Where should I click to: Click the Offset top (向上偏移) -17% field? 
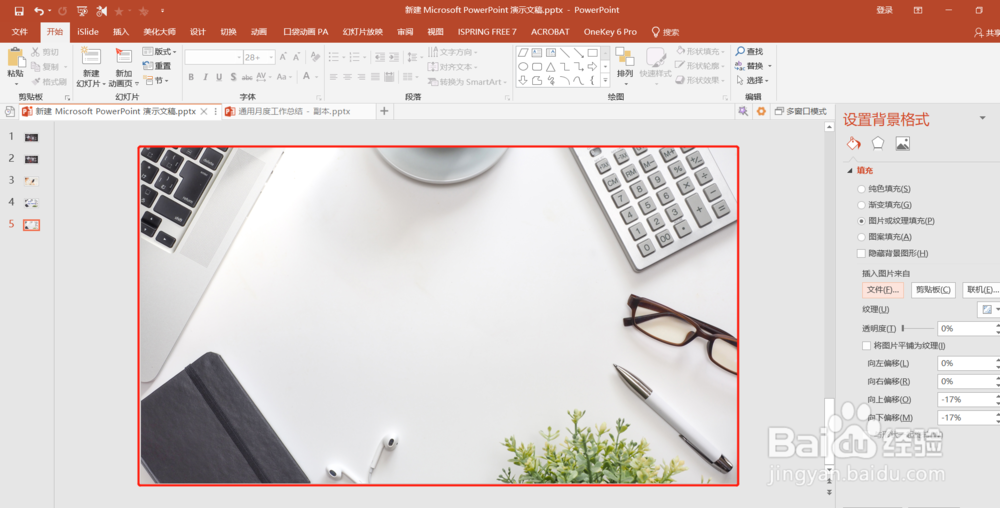968,400
